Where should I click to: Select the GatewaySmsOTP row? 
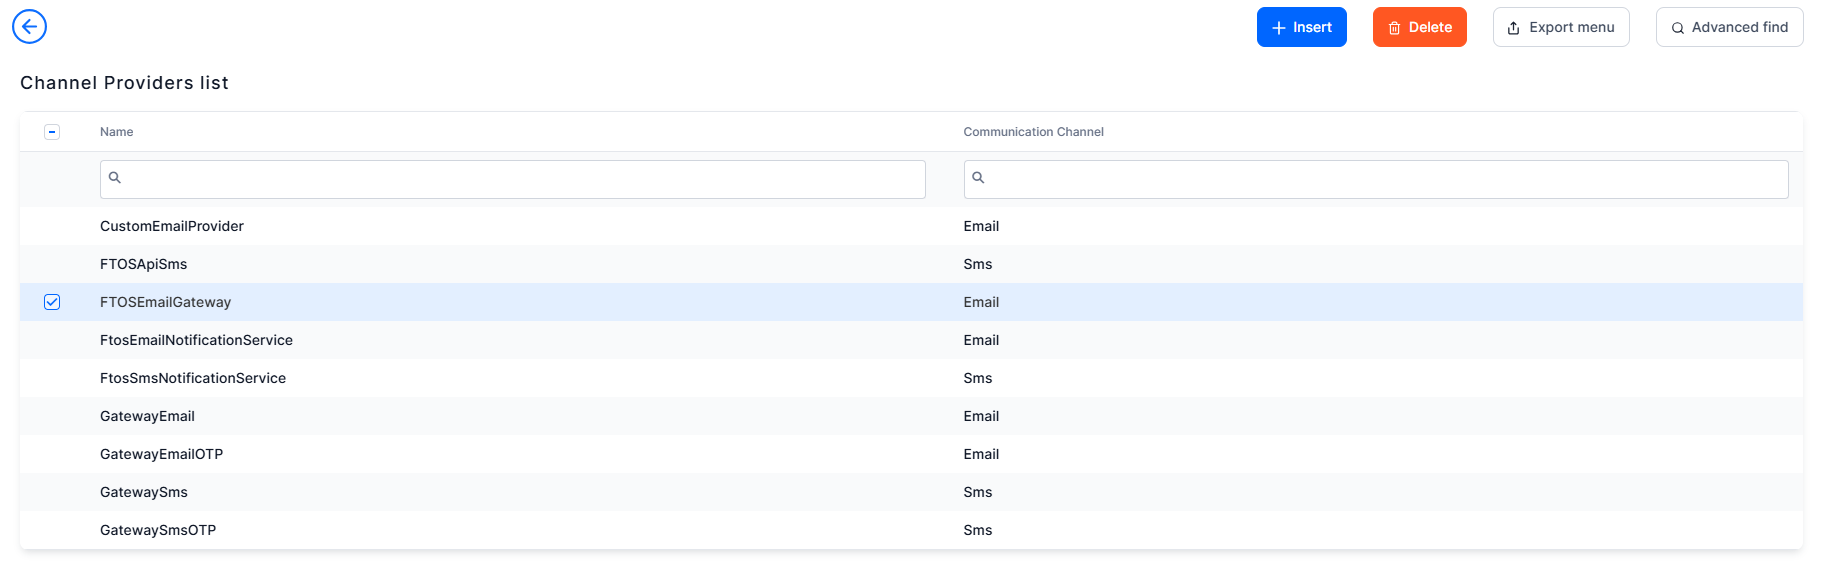click(x=911, y=530)
